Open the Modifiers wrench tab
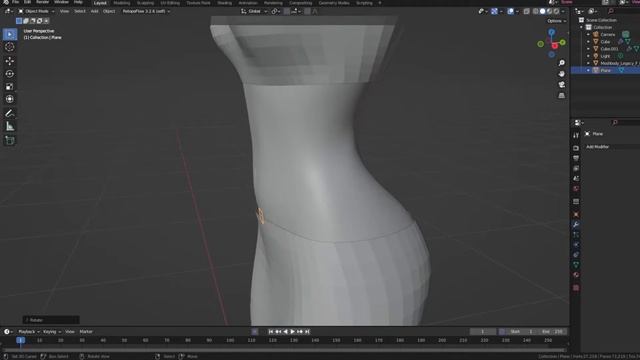The width and height of the screenshot is (640, 360). coord(576,224)
